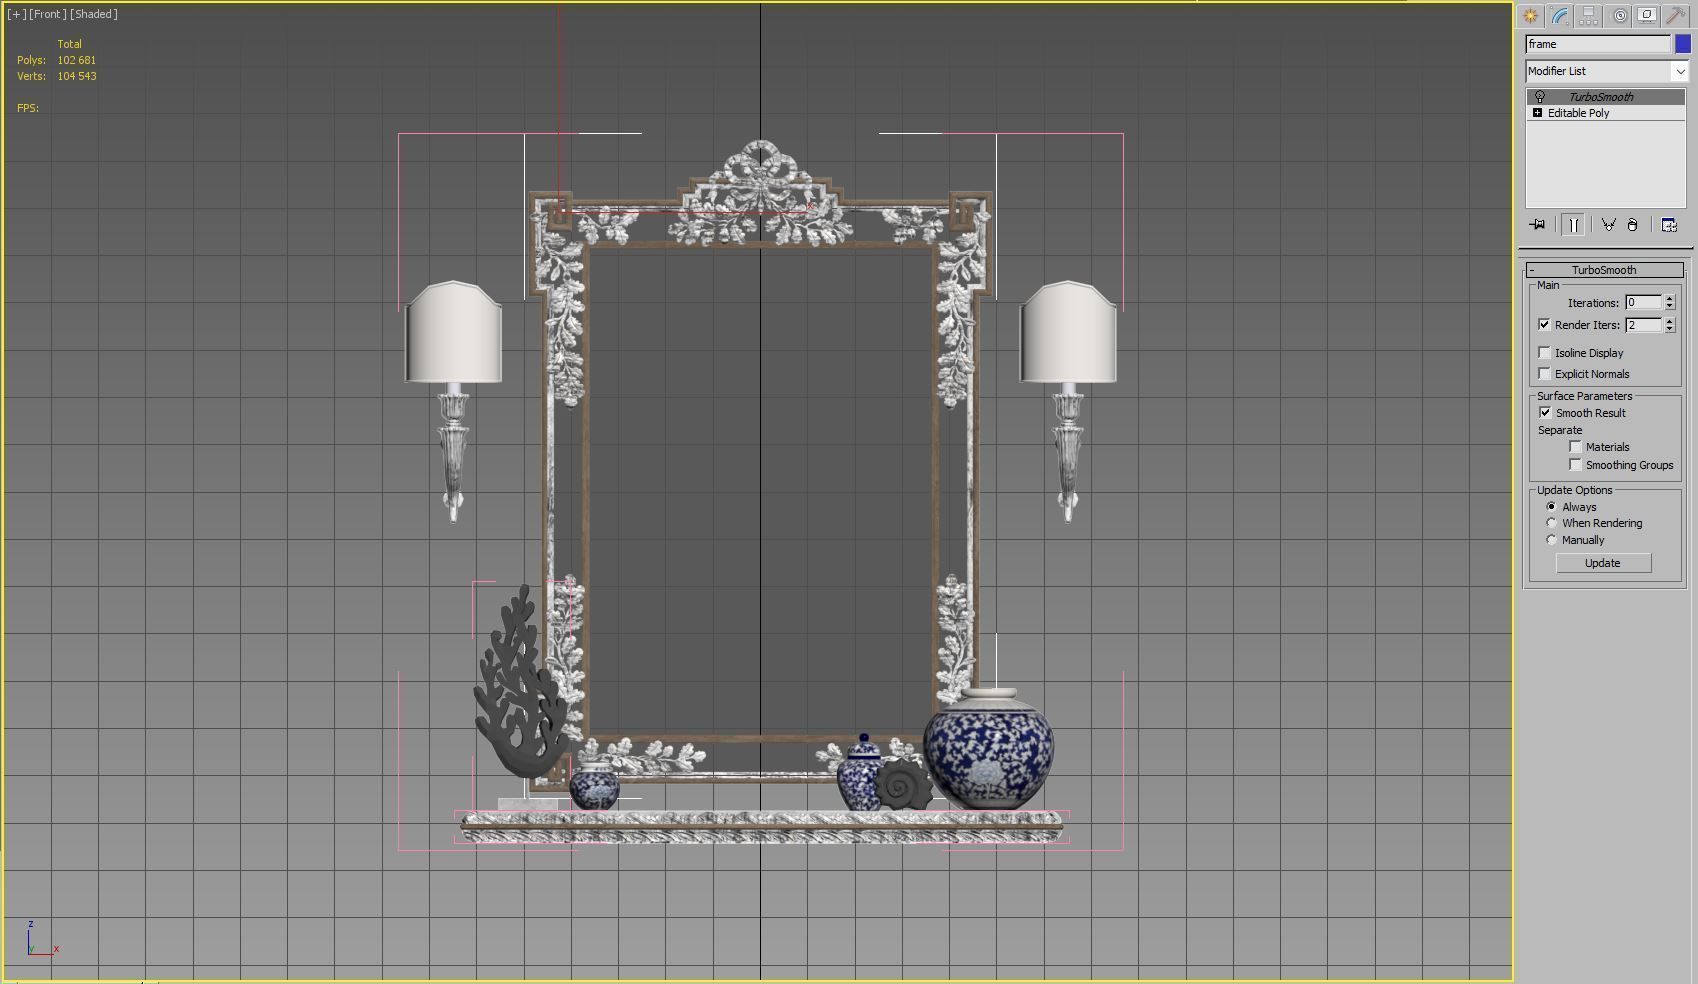Viewport: 1698px width, 984px height.
Task: Toggle the TurboSmooth lightbulb icon
Action: tap(1539, 97)
